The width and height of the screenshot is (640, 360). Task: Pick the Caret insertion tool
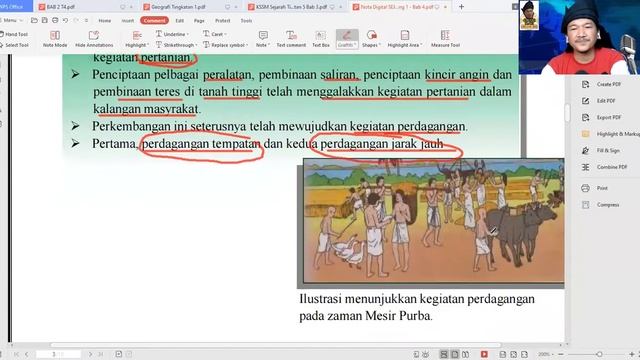tap(213, 34)
